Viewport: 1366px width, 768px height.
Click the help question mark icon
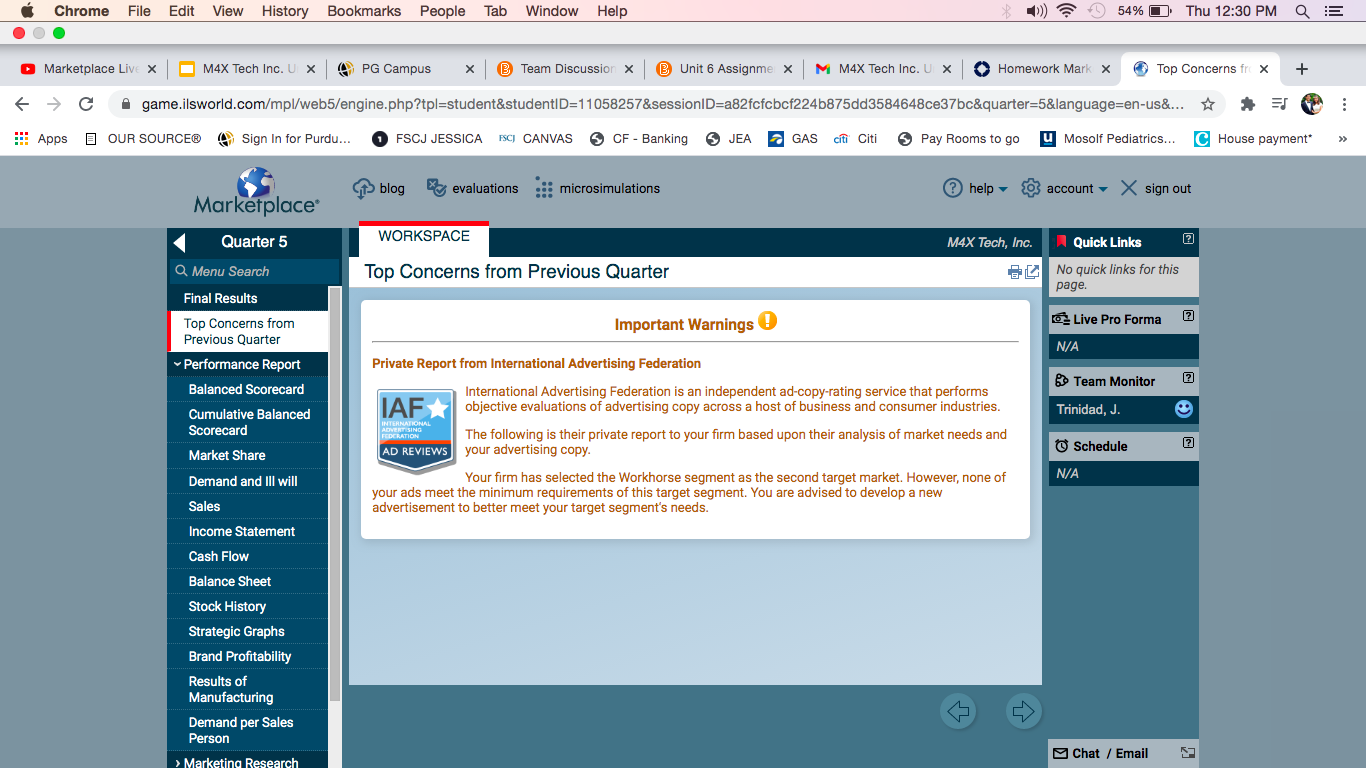click(x=953, y=188)
